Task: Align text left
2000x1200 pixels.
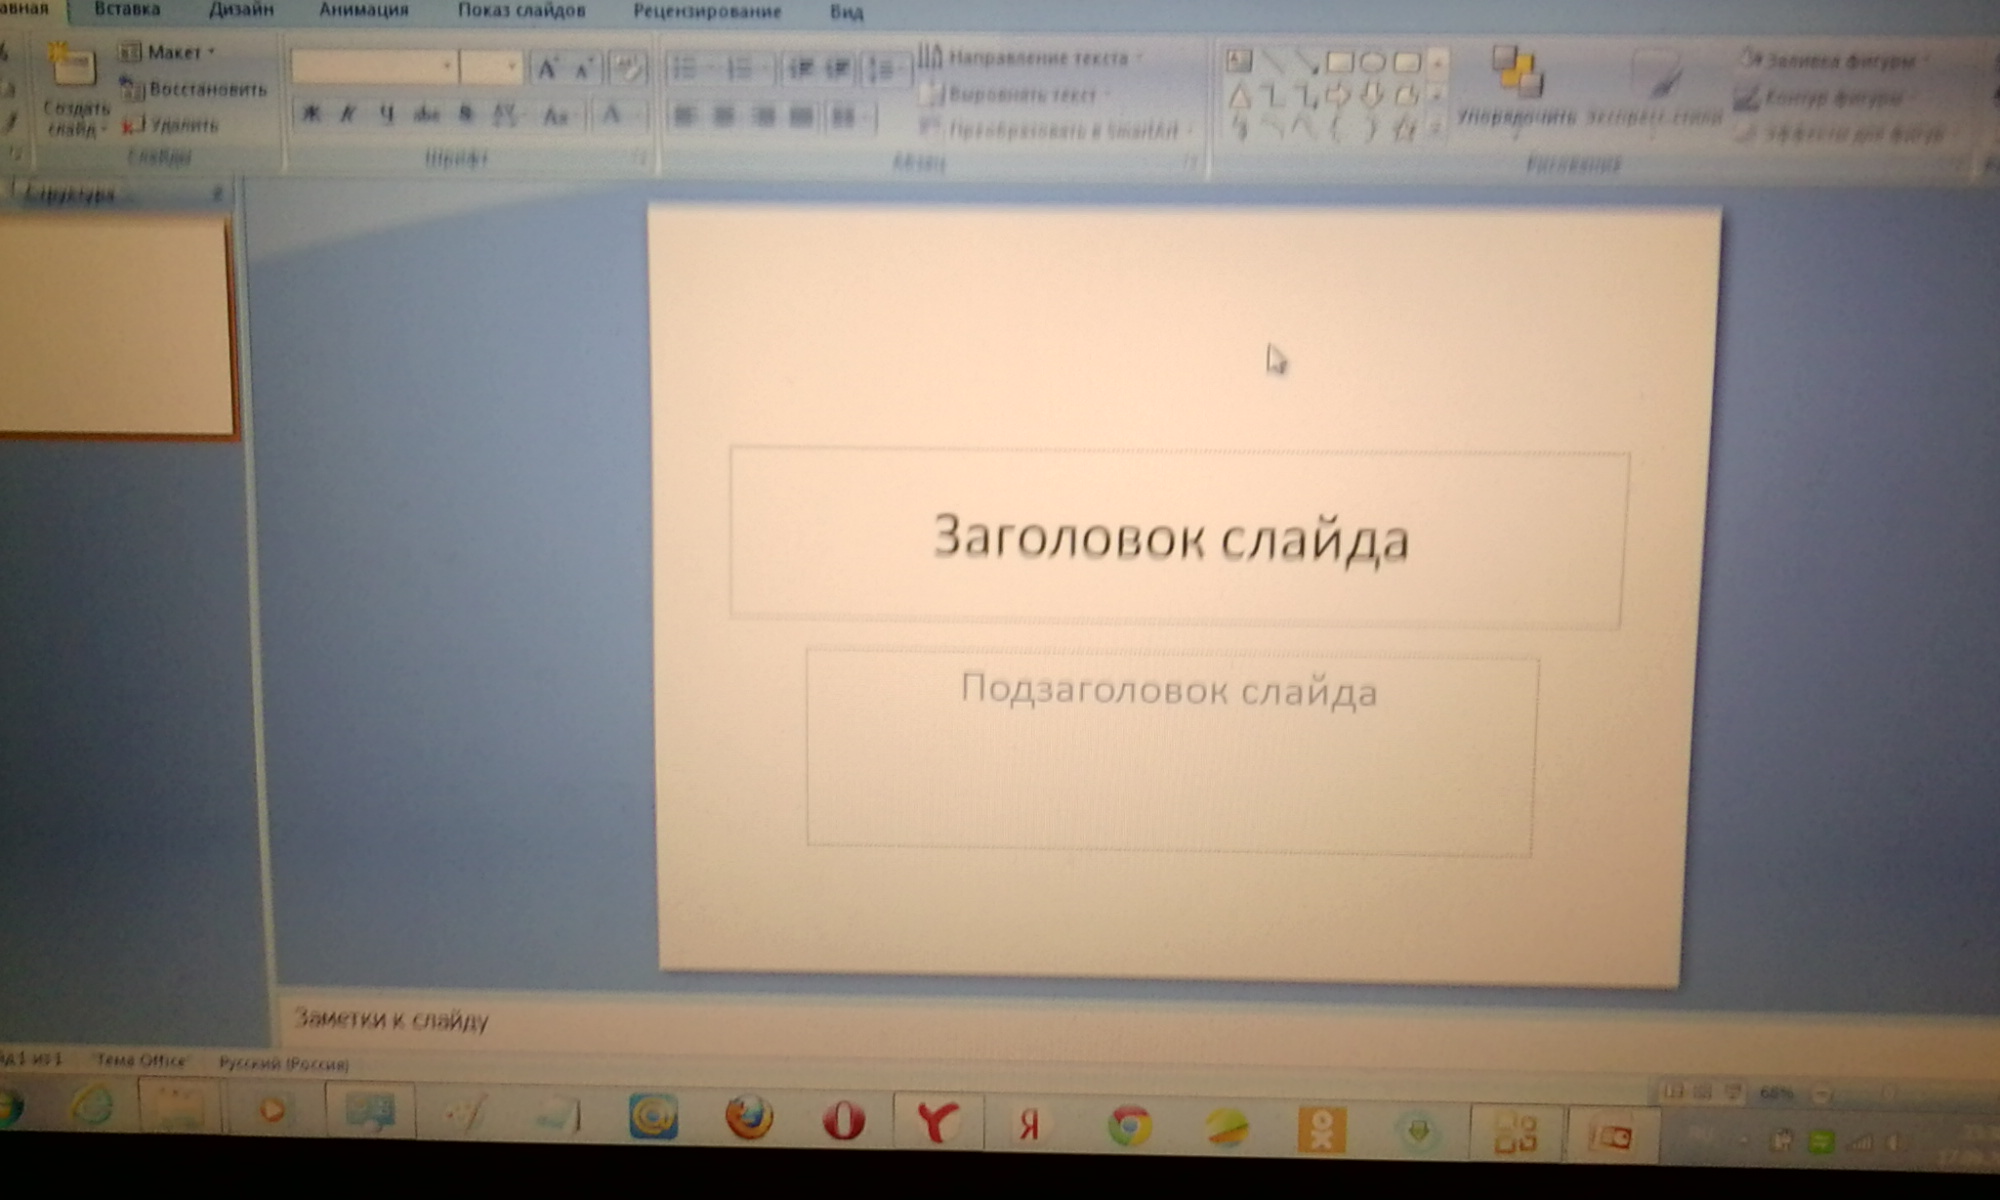Action: [x=684, y=117]
